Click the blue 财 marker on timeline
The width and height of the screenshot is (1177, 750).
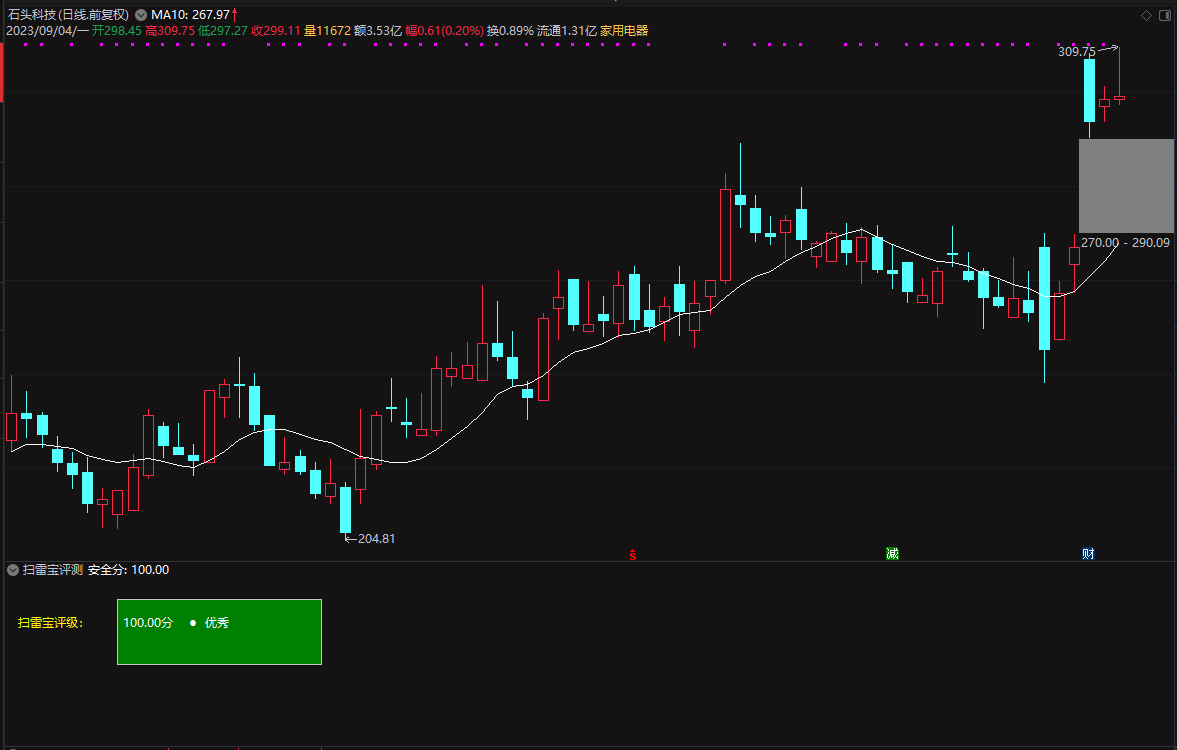1088,554
